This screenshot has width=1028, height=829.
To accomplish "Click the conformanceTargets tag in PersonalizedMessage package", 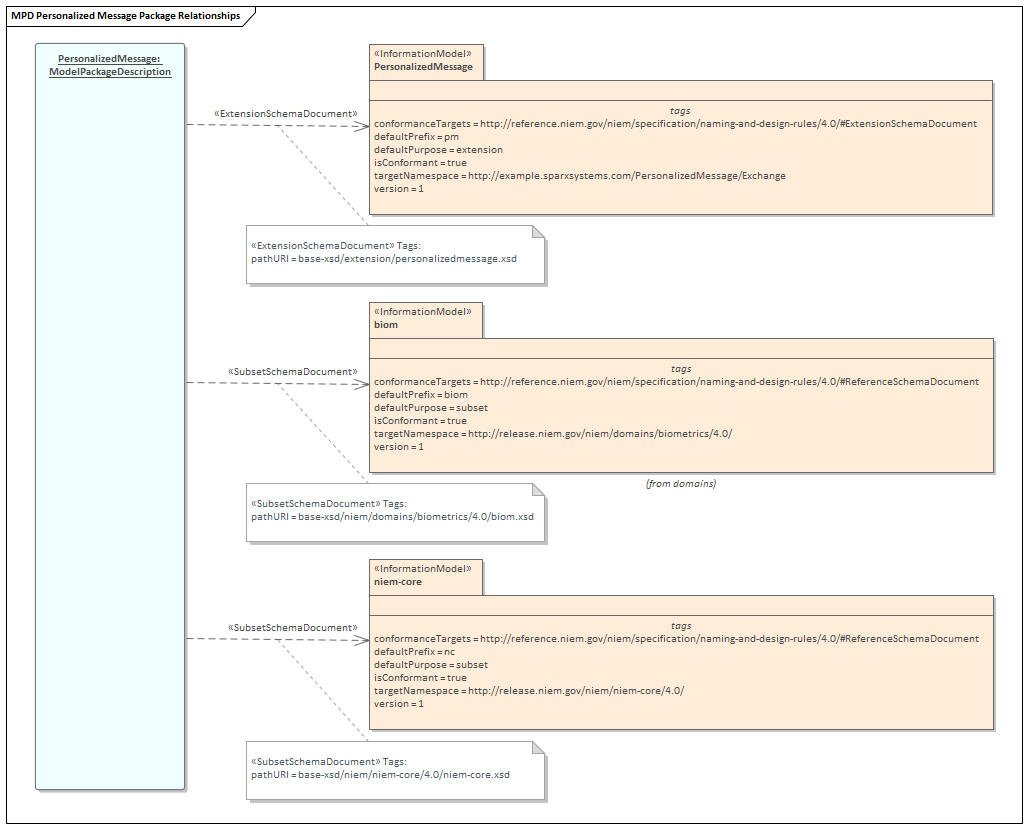I will coord(675,124).
